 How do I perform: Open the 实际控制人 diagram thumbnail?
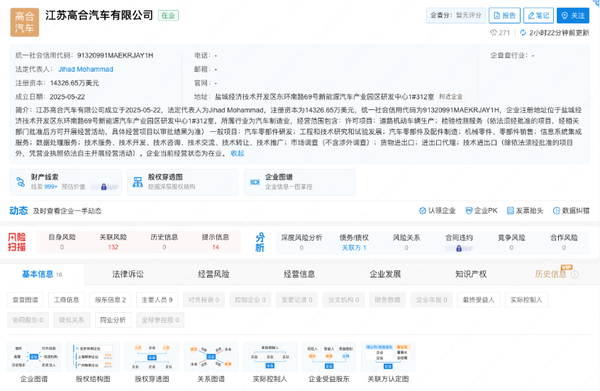pos(270,357)
